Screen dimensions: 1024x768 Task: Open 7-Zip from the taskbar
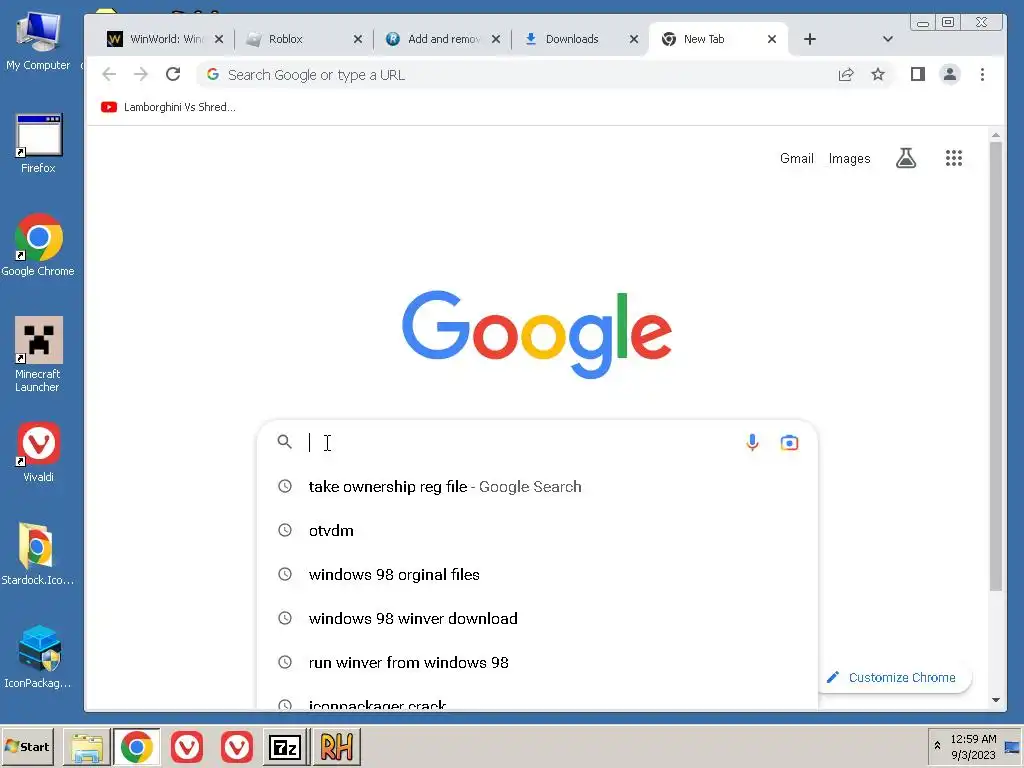click(285, 747)
